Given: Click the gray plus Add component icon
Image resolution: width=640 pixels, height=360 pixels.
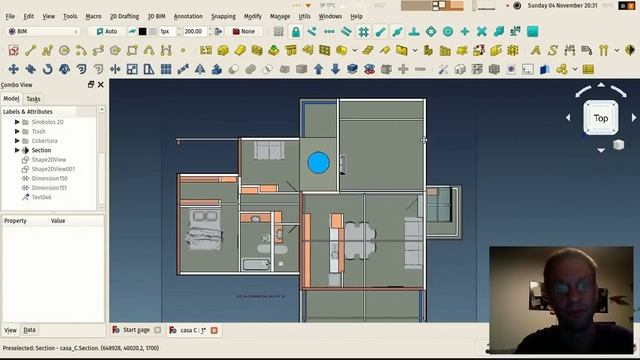Looking at the screenshot, I should (403, 69).
